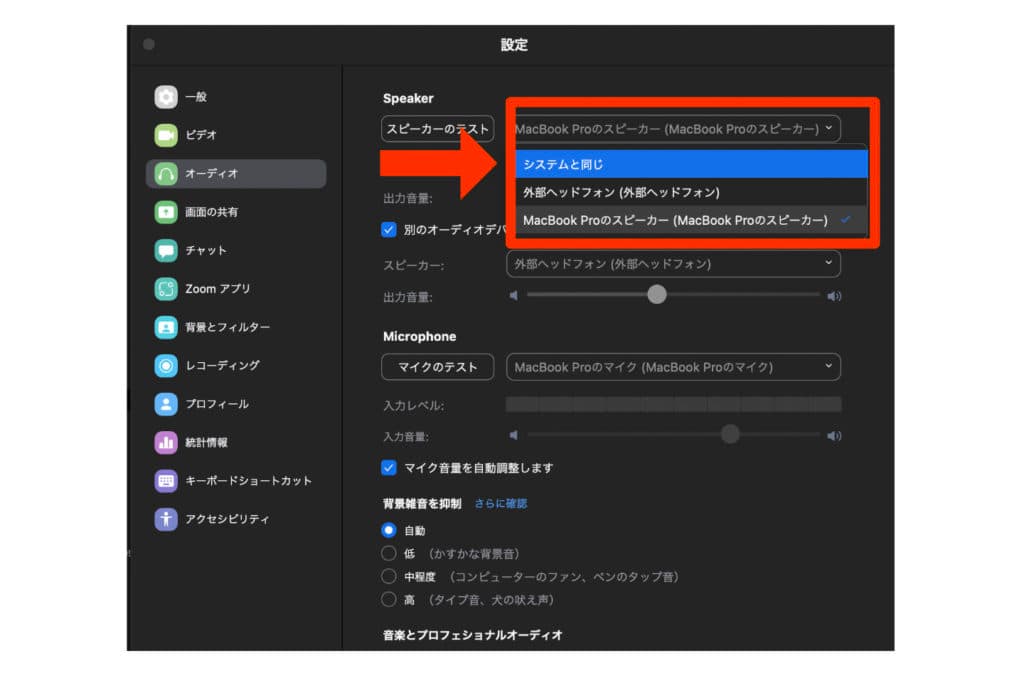Viewport: 1024px width, 683px height.
Task: Choose MacBook Proのスピーカー list option
Action: 692,221
